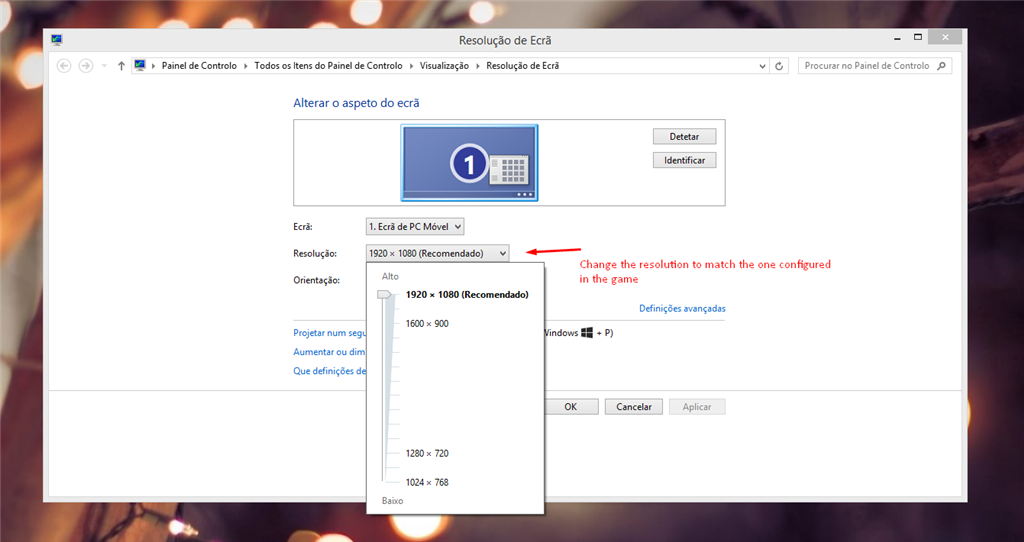Click the Aplicar button
This screenshot has width=1024, height=542.
coord(697,407)
